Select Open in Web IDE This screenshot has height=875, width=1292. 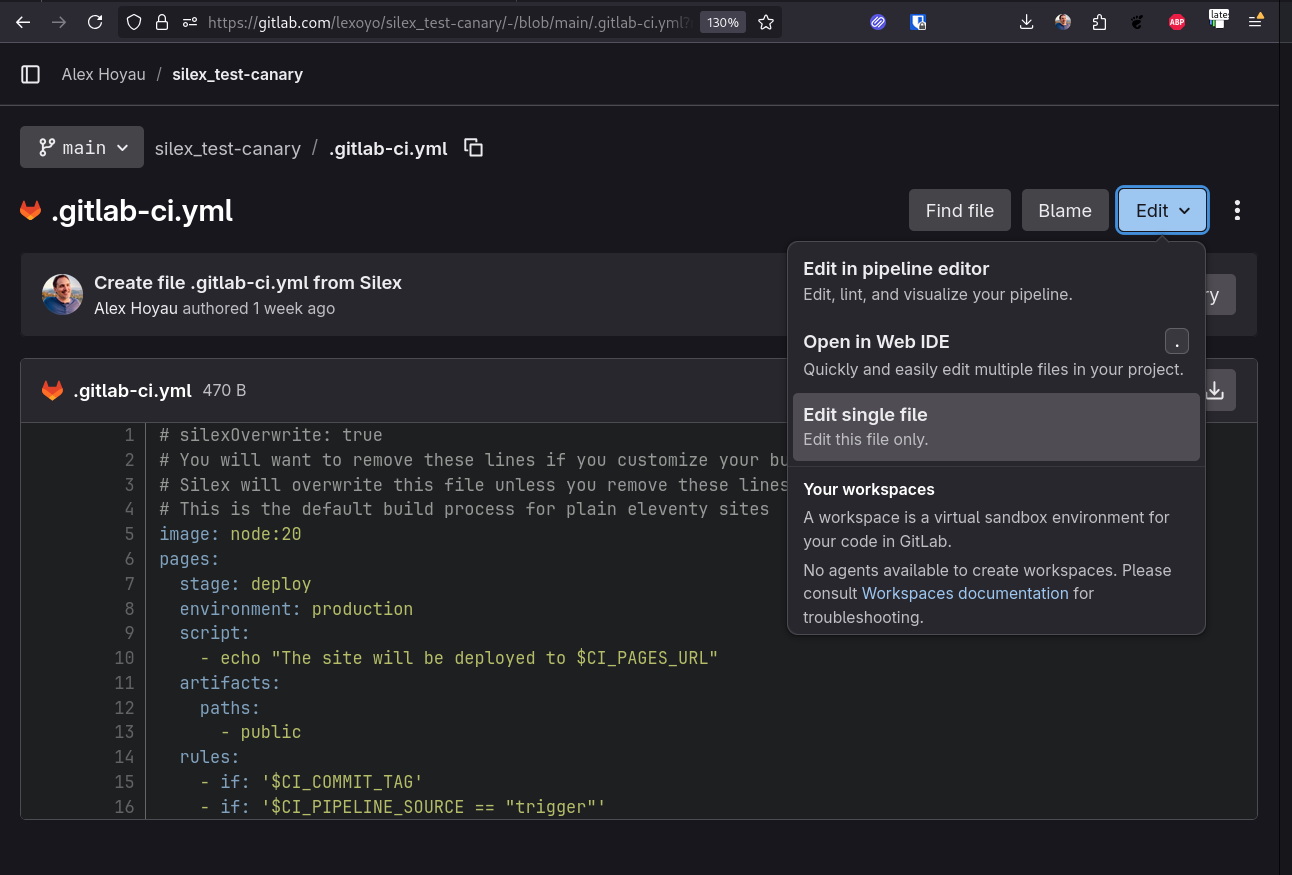[x=877, y=342]
